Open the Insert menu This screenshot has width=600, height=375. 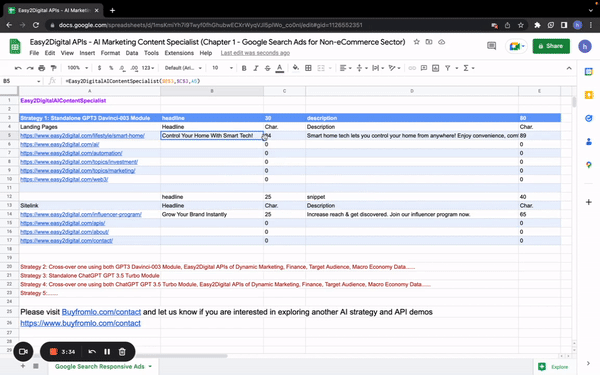[87, 53]
